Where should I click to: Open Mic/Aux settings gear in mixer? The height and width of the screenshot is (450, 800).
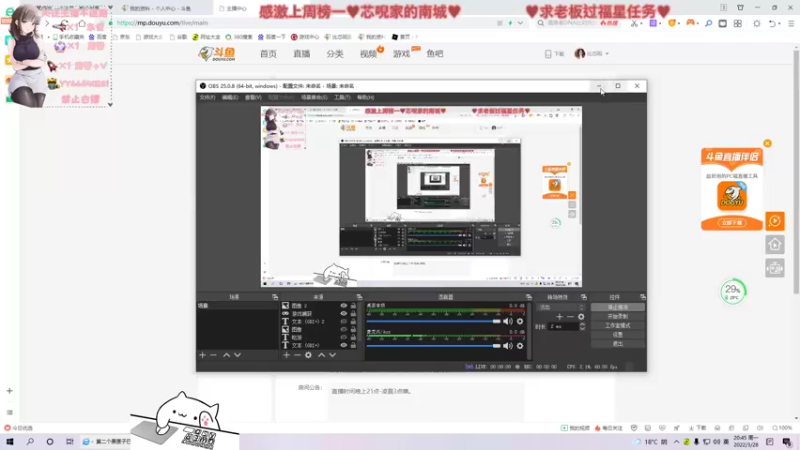click(x=520, y=346)
